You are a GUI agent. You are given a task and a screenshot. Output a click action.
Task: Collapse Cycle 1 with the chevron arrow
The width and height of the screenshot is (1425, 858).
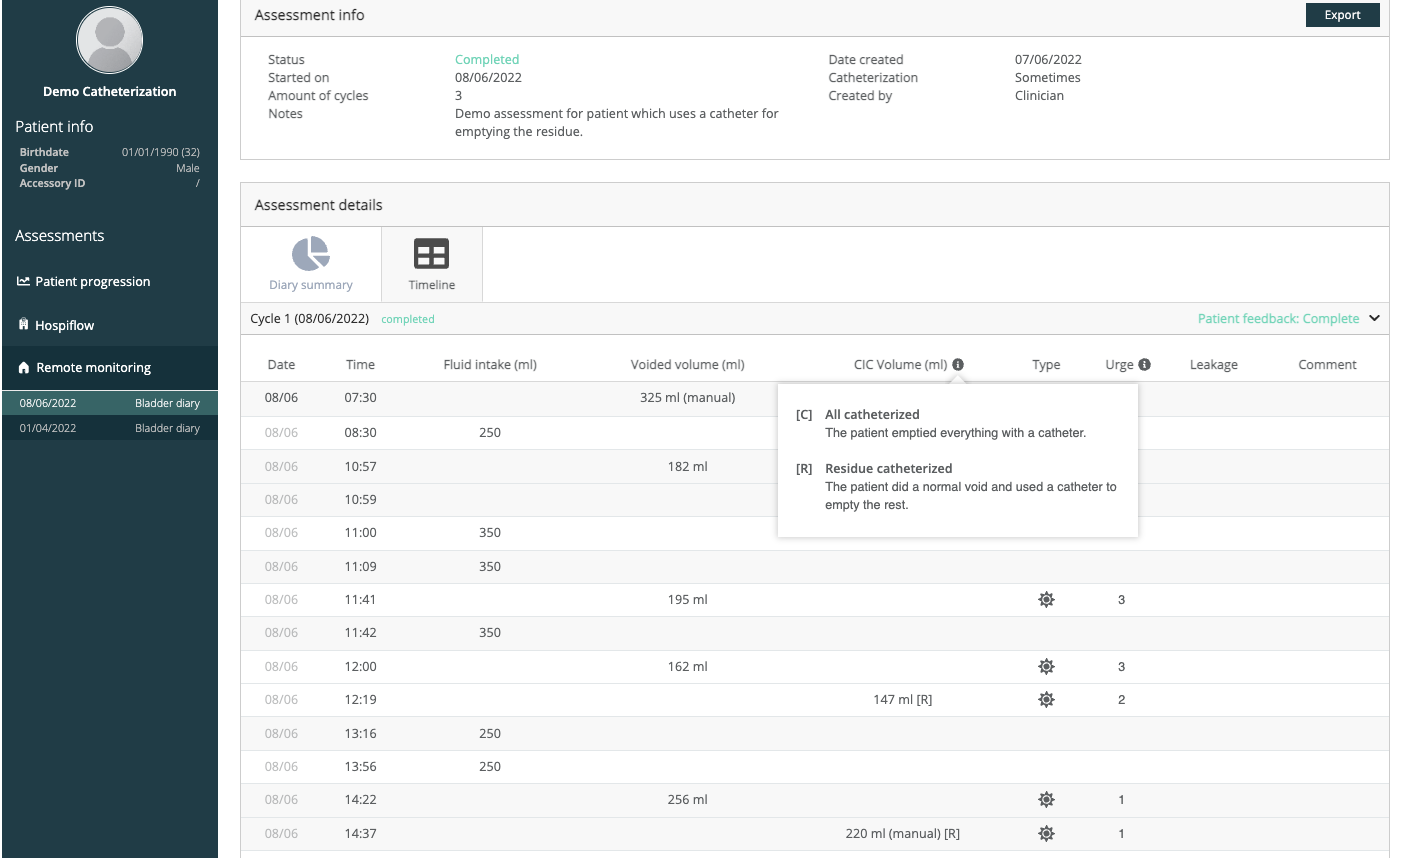click(x=1374, y=319)
